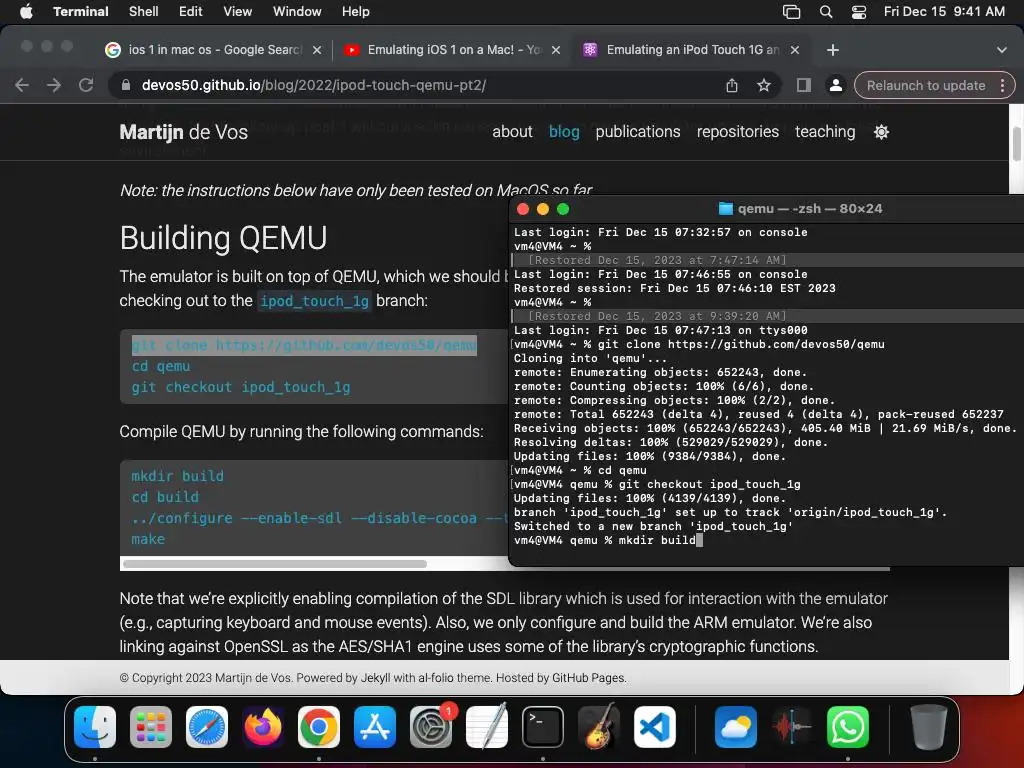Open Firefox from the Dock
Image resolution: width=1024 pixels, height=768 pixels.
(x=263, y=727)
